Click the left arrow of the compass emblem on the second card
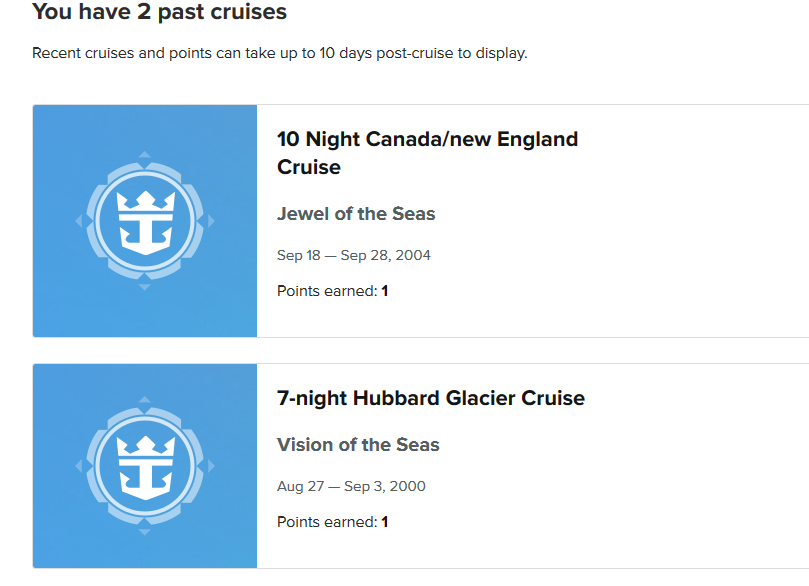This screenshot has width=809, height=586. [79, 466]
